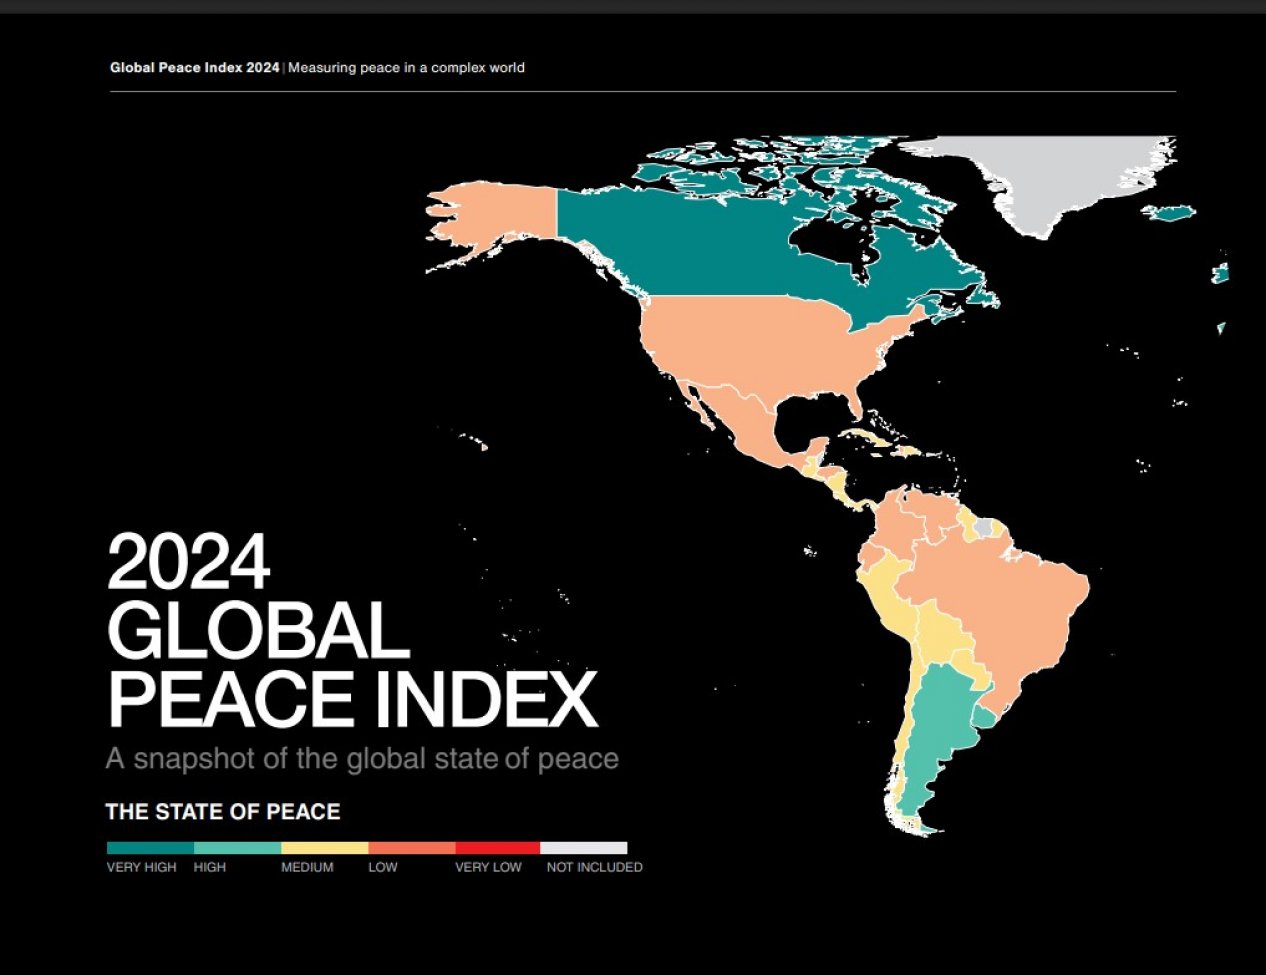Image resolution: width=1266 pixels, height=975 pixels.
Task: Click the 'THE STATE OF PEACE' heading
Action: click(223, 811)
